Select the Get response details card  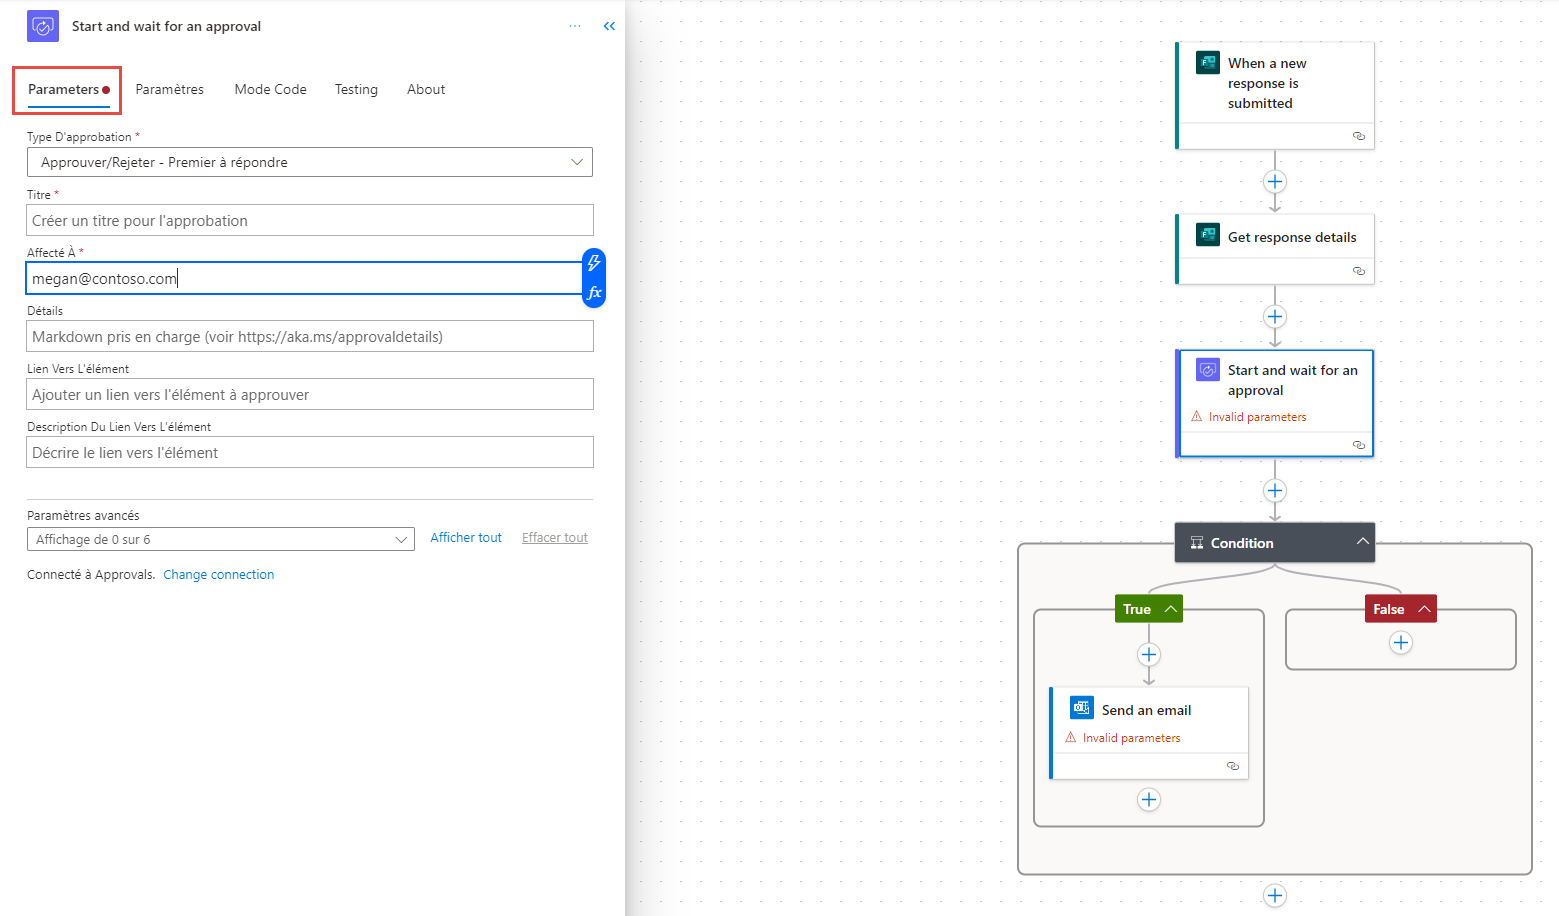click(1275, 249)
